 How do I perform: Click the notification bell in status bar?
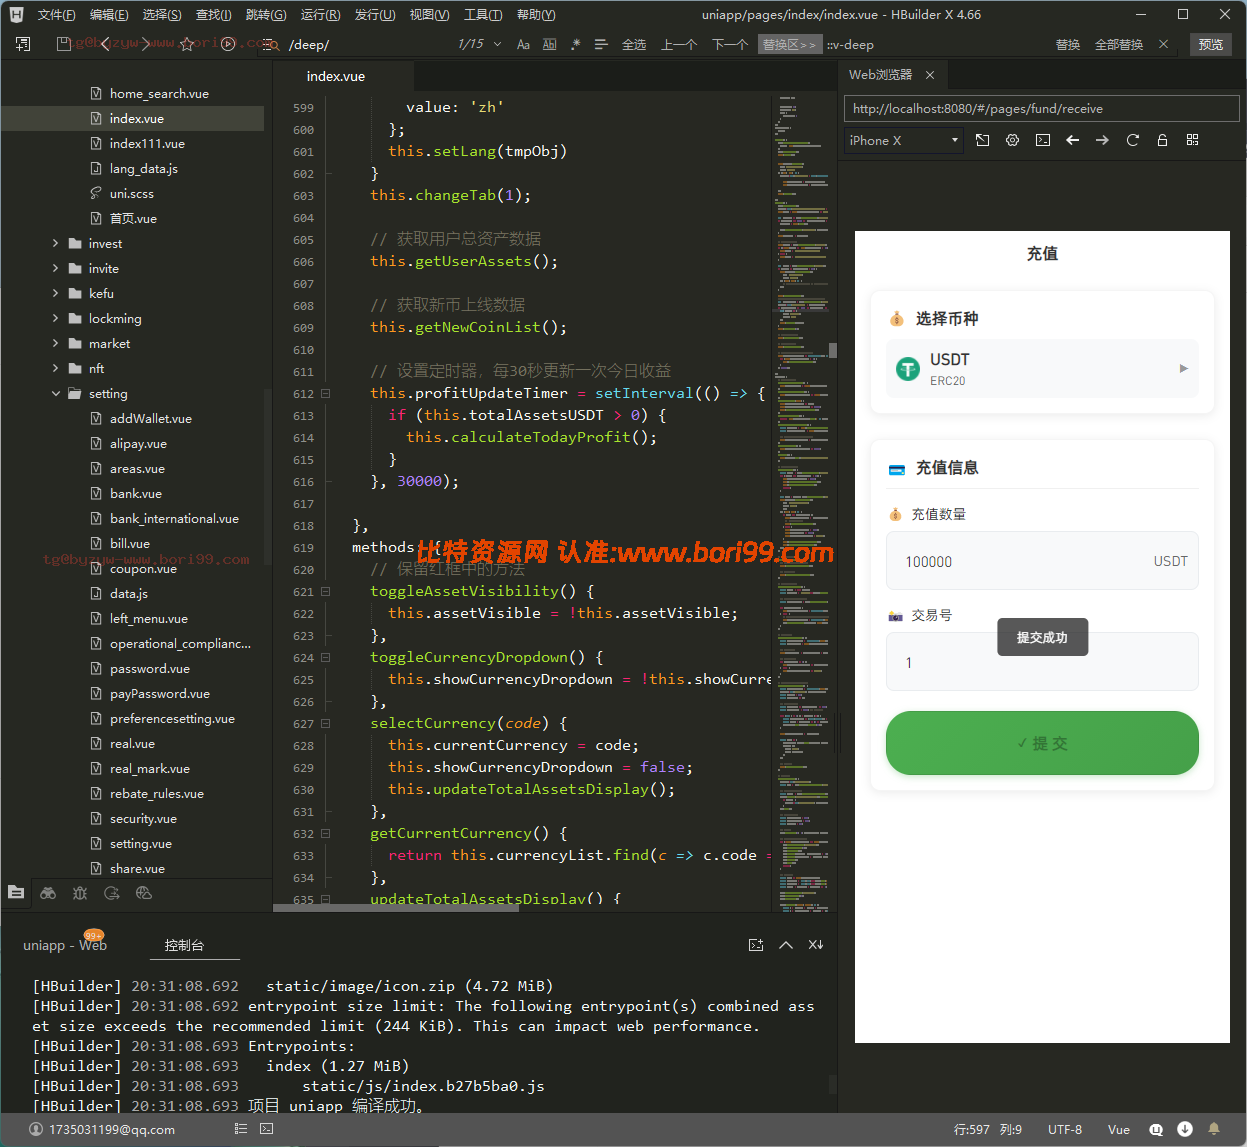[1214, 1129]
